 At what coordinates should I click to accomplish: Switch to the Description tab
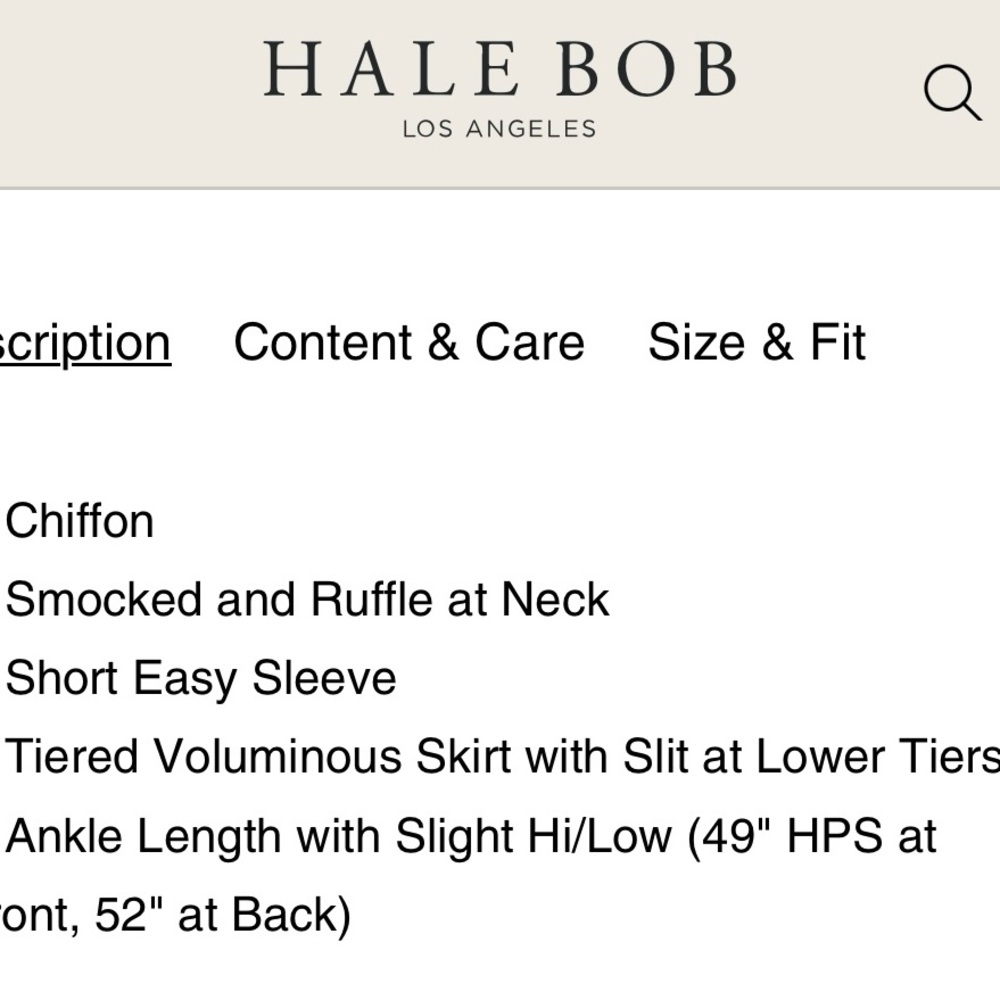pyautogui.click(x=85, y=343)
